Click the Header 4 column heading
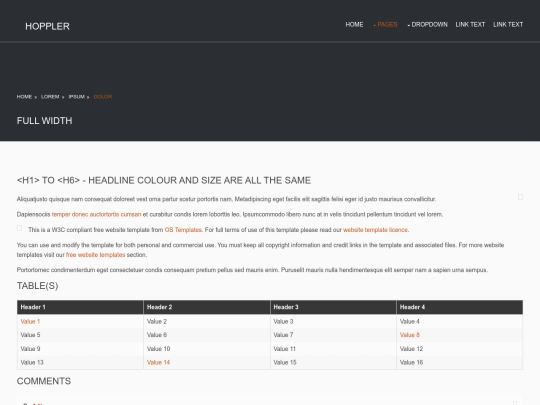Screen dimensions: 540x405 tap(460, 307)
